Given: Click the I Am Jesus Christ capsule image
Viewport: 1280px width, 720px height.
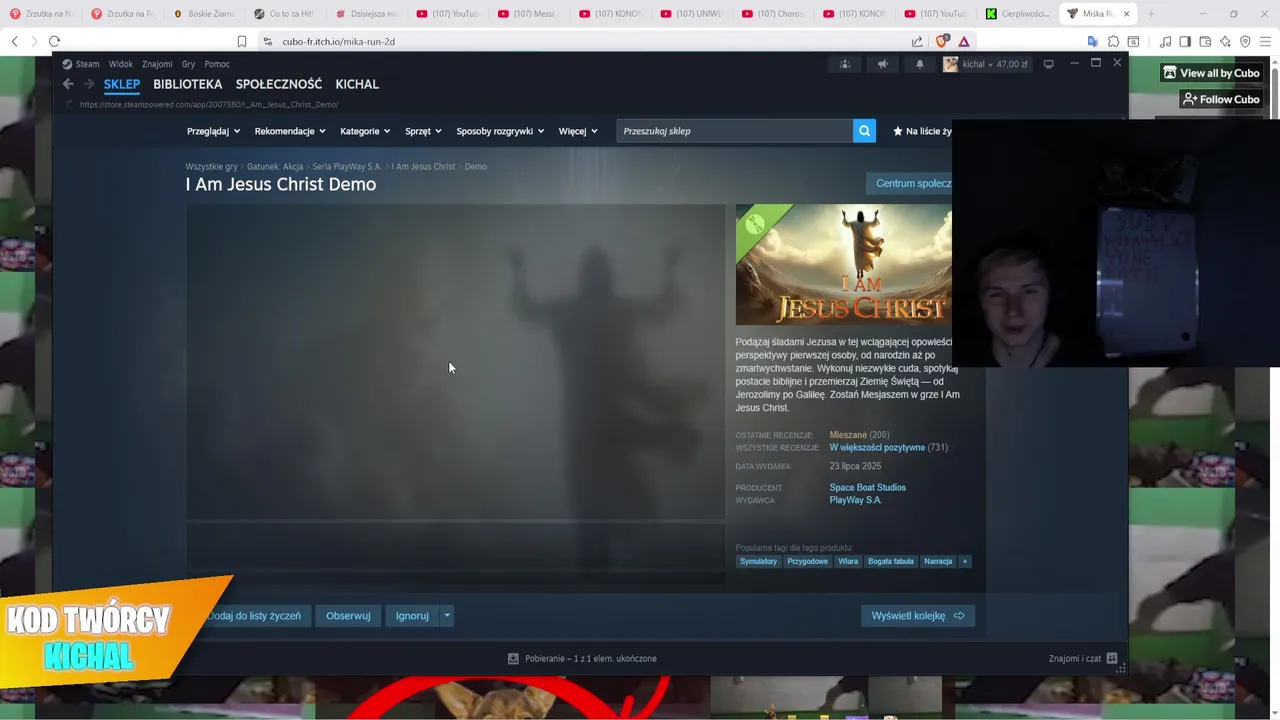Looking at the screenshot, I should (x=843, y=265).
